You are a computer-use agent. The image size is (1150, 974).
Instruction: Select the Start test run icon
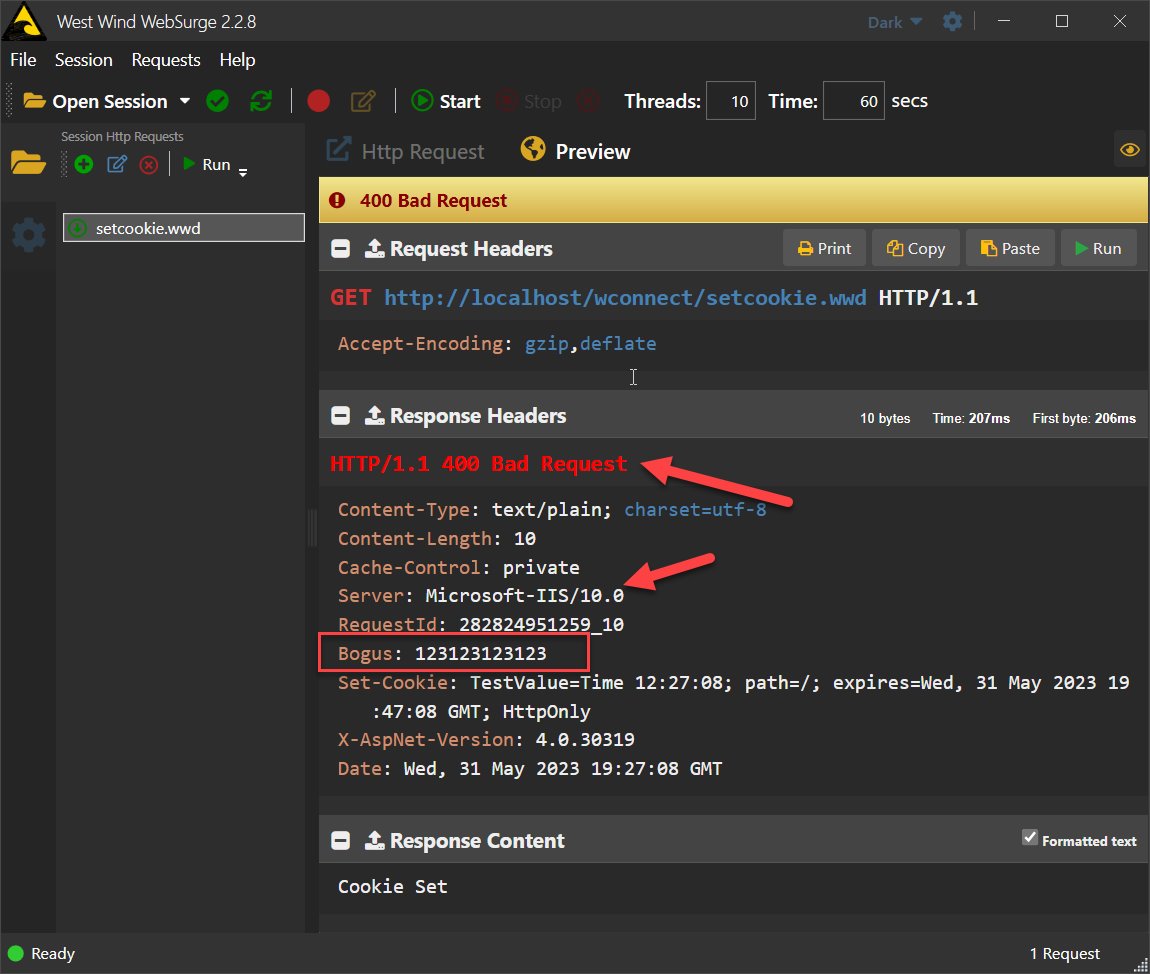pyautogui.click(x=421, y=100)
